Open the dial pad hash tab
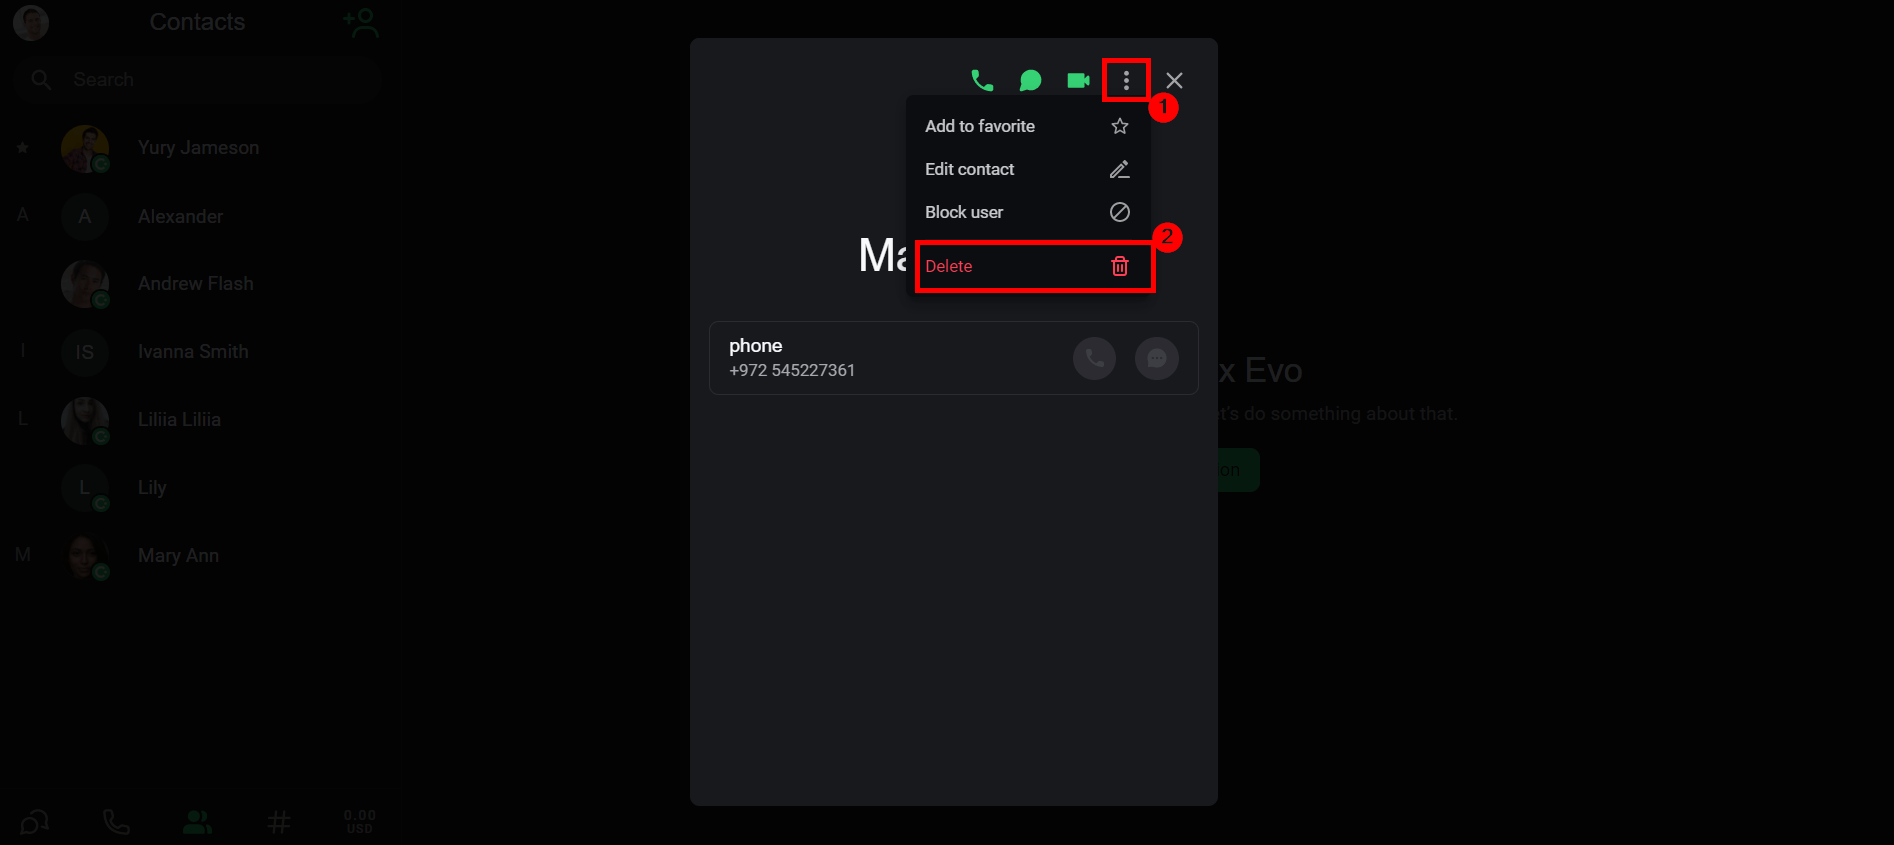 pyautogui.click(x=279, y=822)
